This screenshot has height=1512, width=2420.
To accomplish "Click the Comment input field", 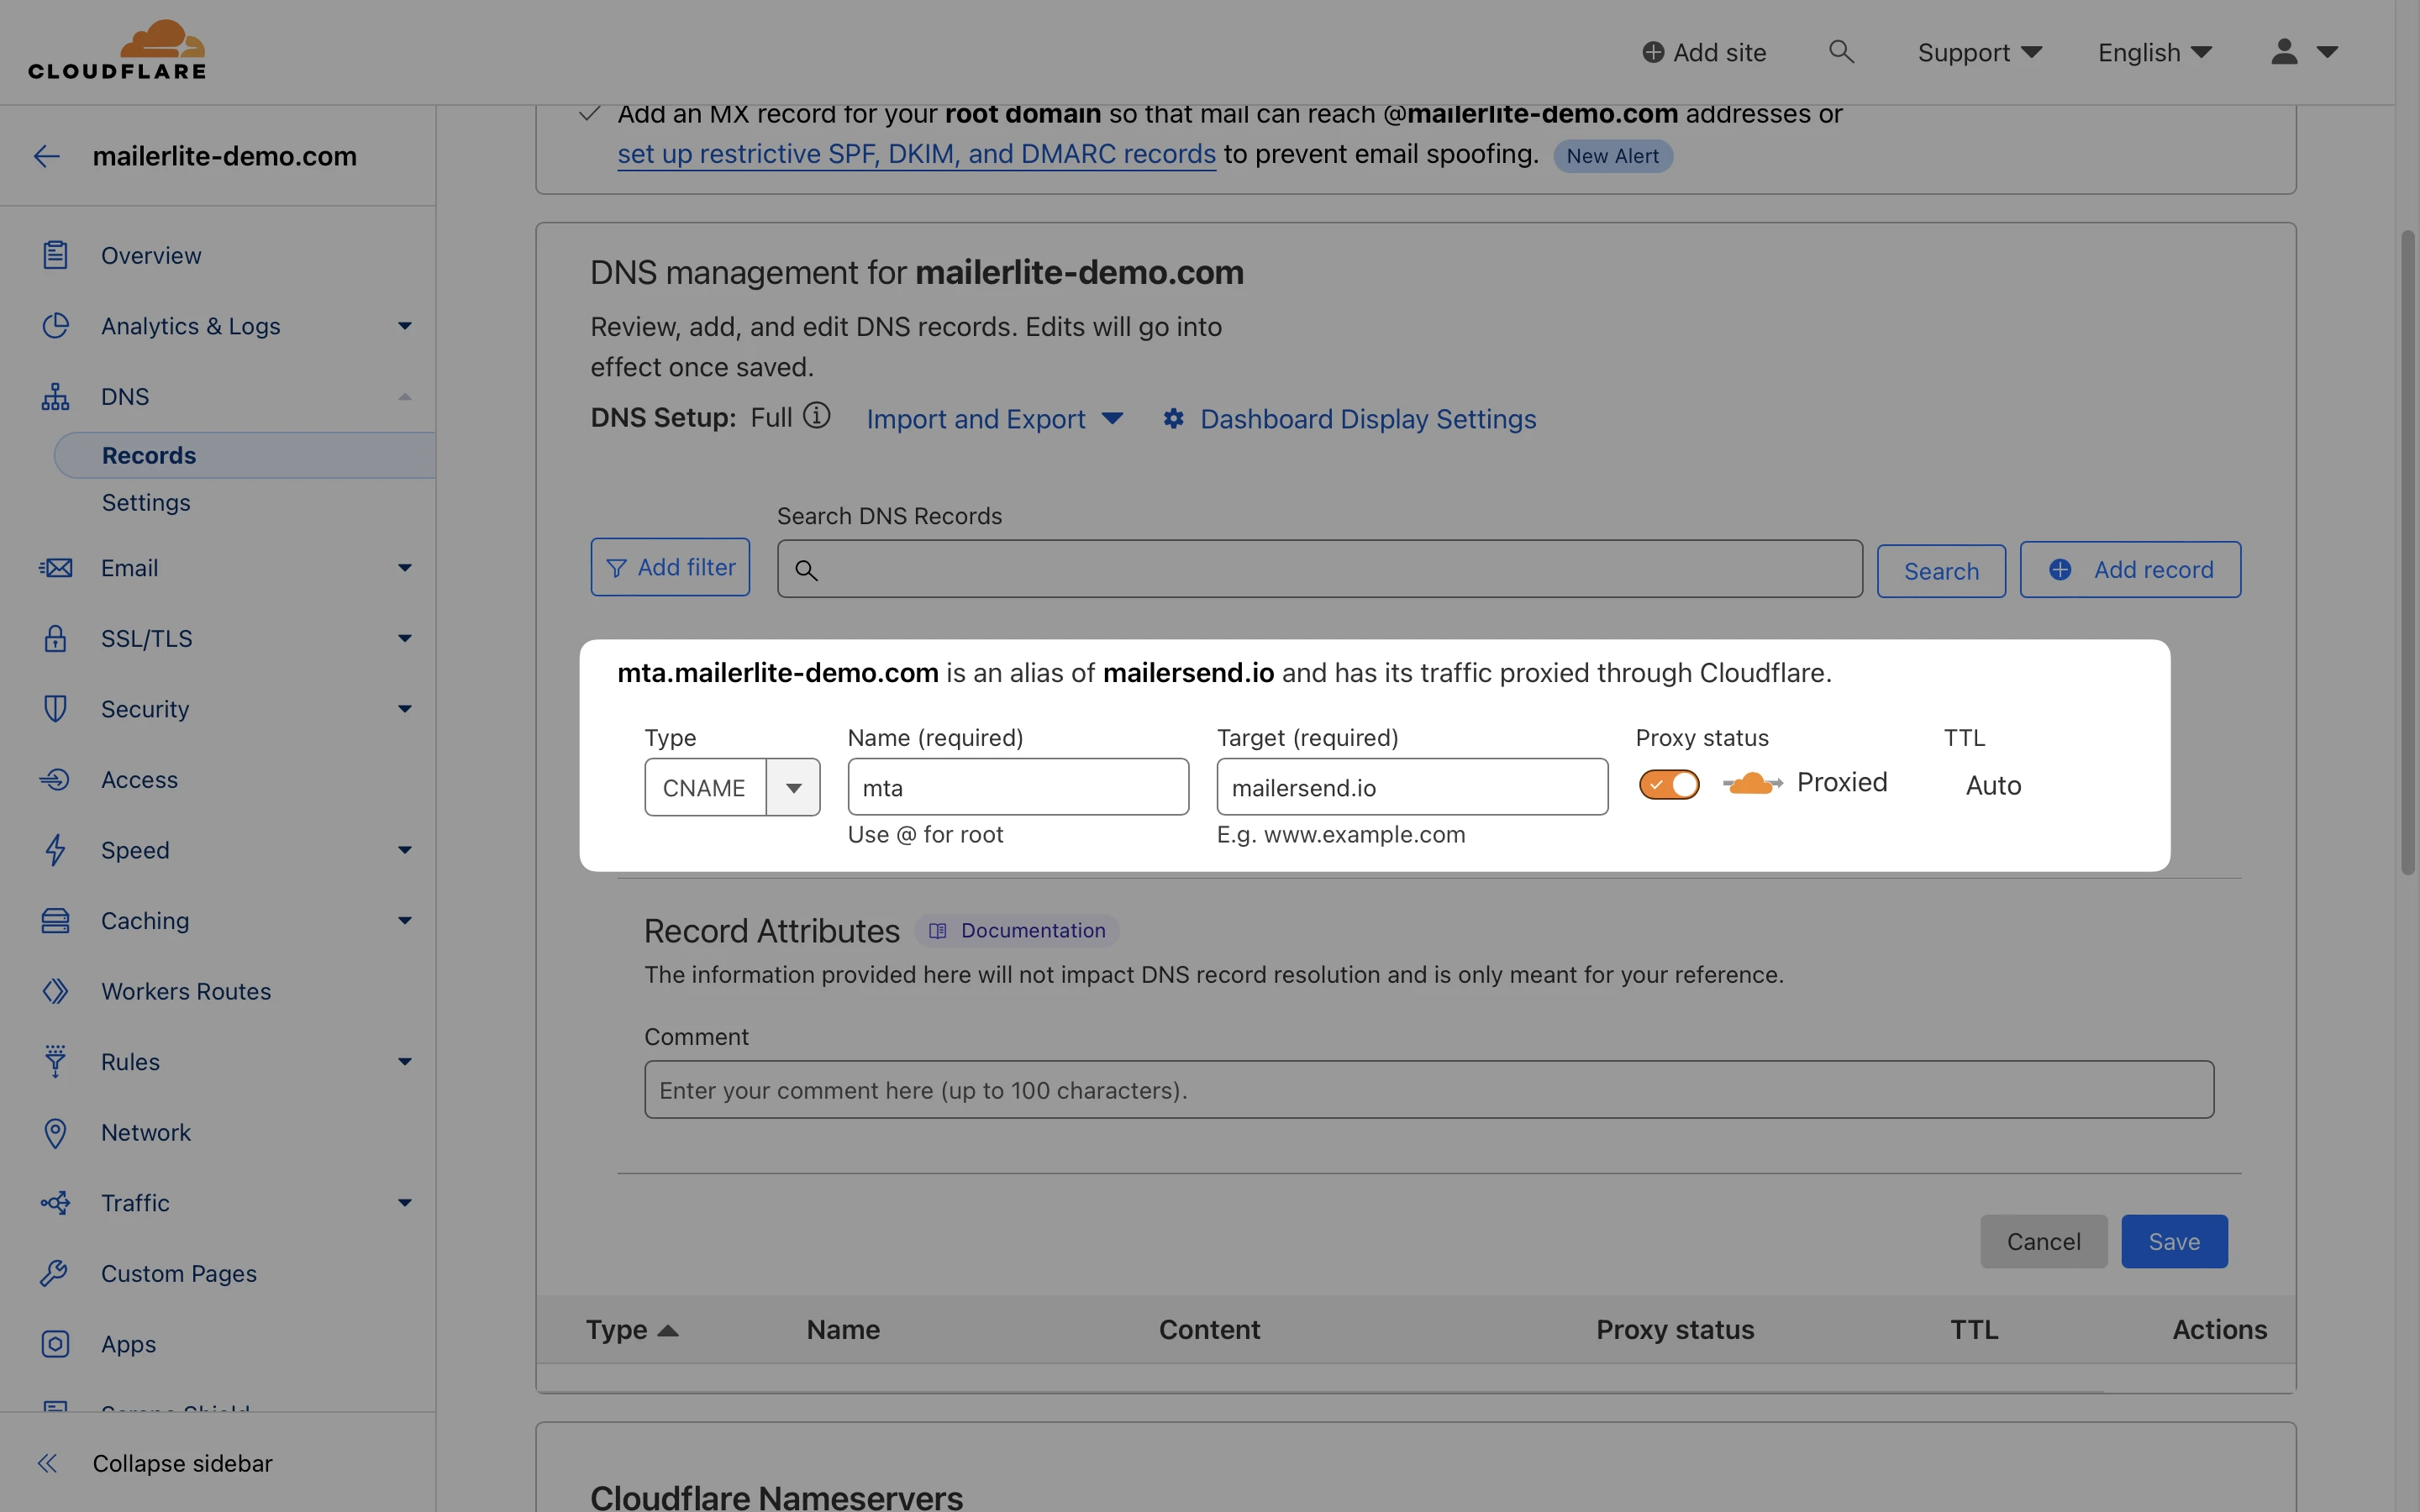I will (x=1428, y=1090).
